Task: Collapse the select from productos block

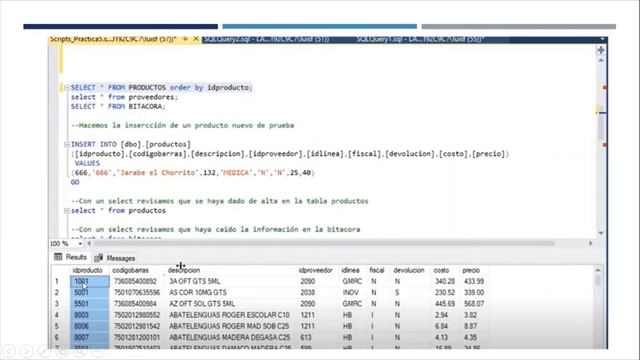Action: [67, 211]
